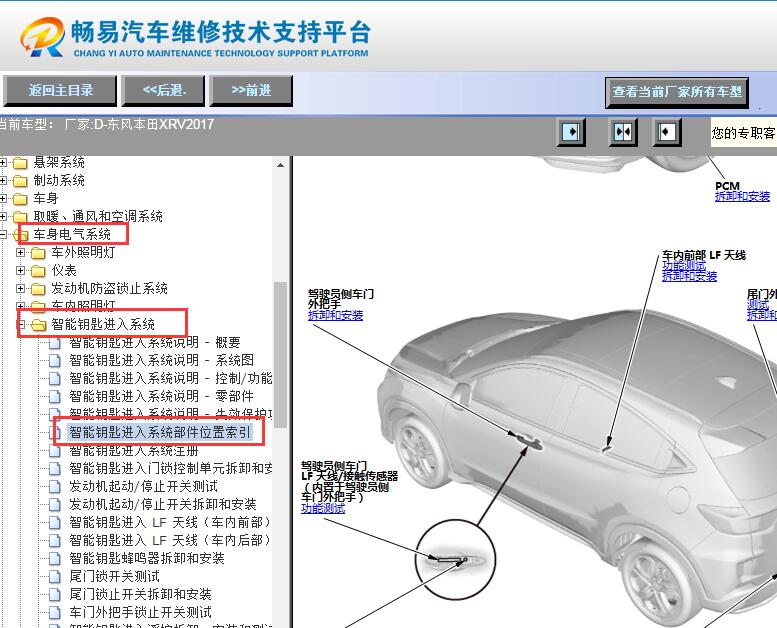Click document icon beside 发动机起动/停止开关测试
Viewport: 777px width, 628px height.
pyautogui.click(x=55, y=486)
